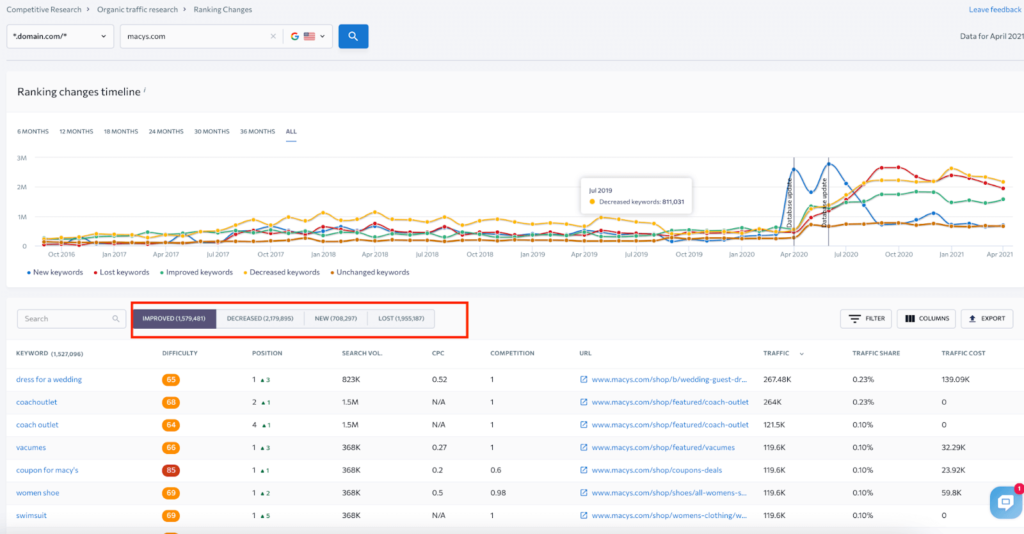Sort by the Search Vol. column header
Image resolution: width=1024 pixels, height=534 pixels.
click(362, 353)
